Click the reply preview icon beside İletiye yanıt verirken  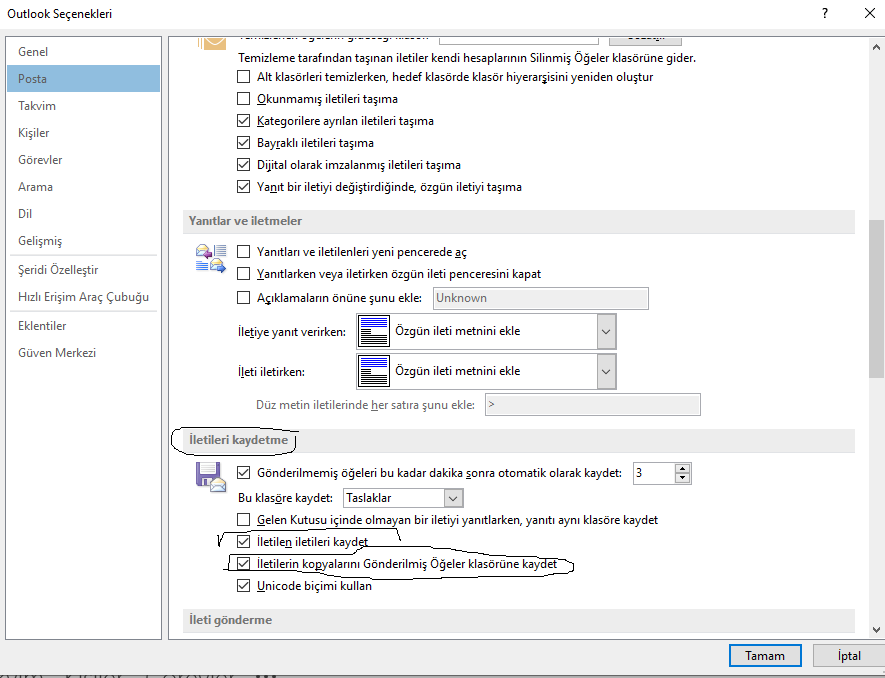374,331
